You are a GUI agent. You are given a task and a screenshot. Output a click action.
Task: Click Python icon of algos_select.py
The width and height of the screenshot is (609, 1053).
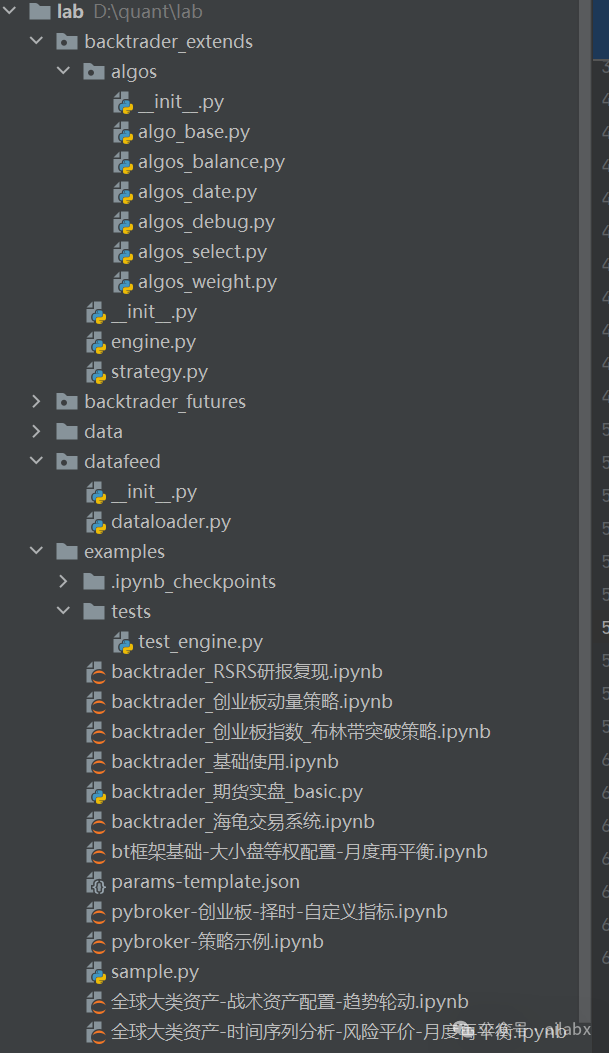pyautogui.click(x=123, y=253)
